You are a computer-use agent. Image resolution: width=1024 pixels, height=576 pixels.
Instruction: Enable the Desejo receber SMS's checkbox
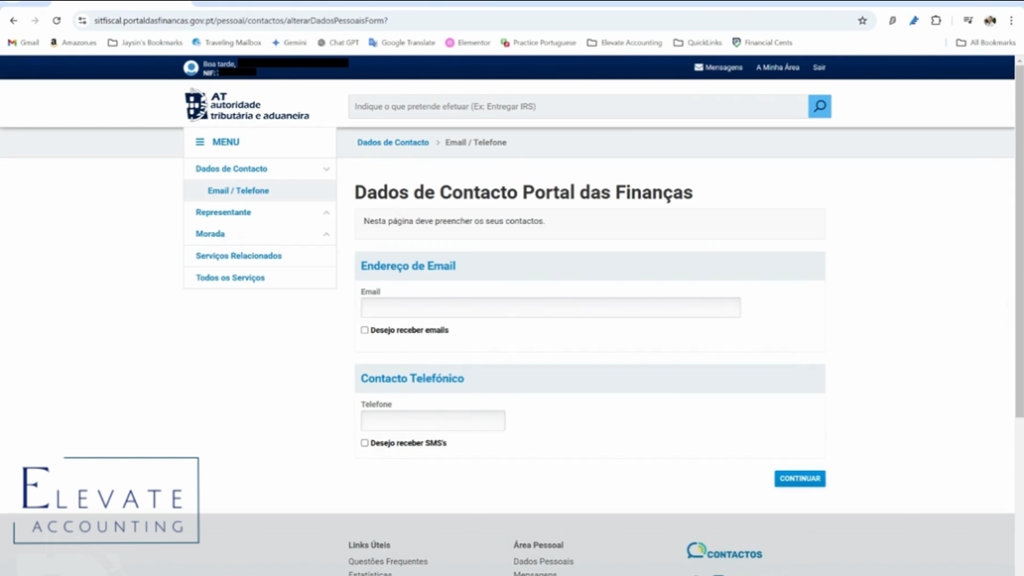coord(364,443)
